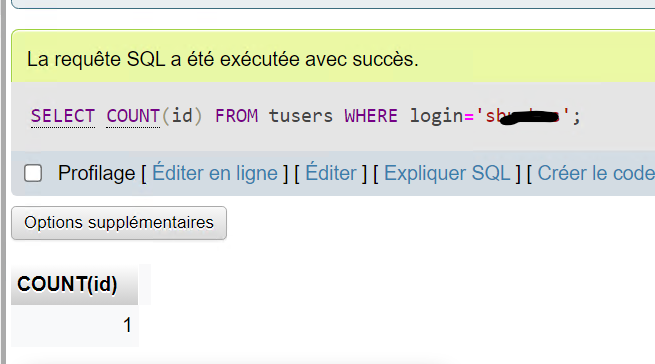Click the Éditer link
This screenshot has height=364, width=655.
pos(331,173)
